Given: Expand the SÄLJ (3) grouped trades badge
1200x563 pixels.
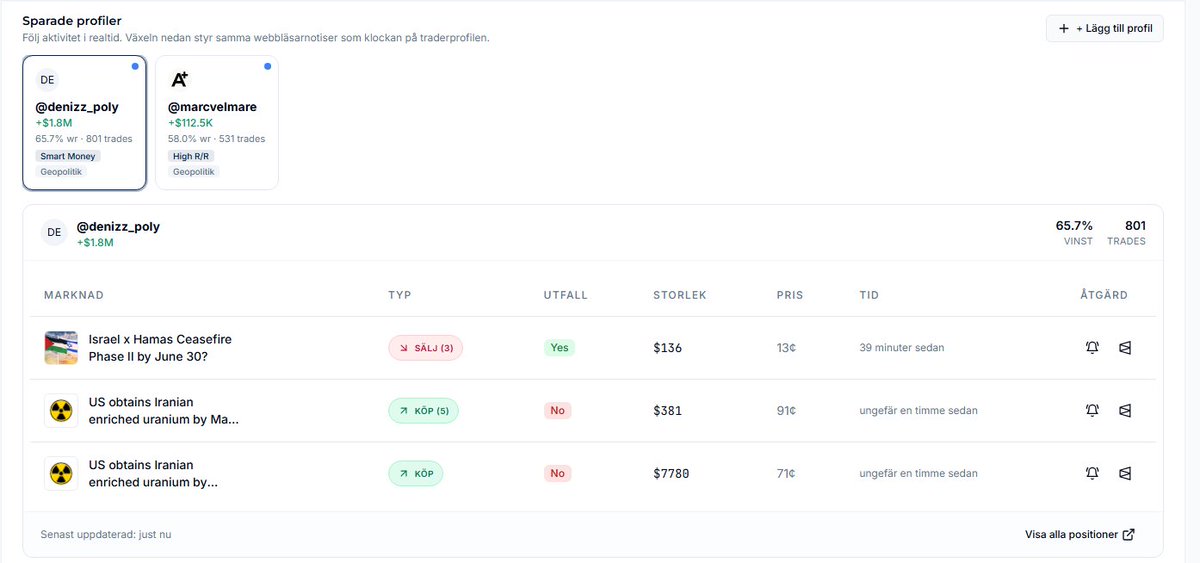Looking at the screenshot, I should click(426, 348).
